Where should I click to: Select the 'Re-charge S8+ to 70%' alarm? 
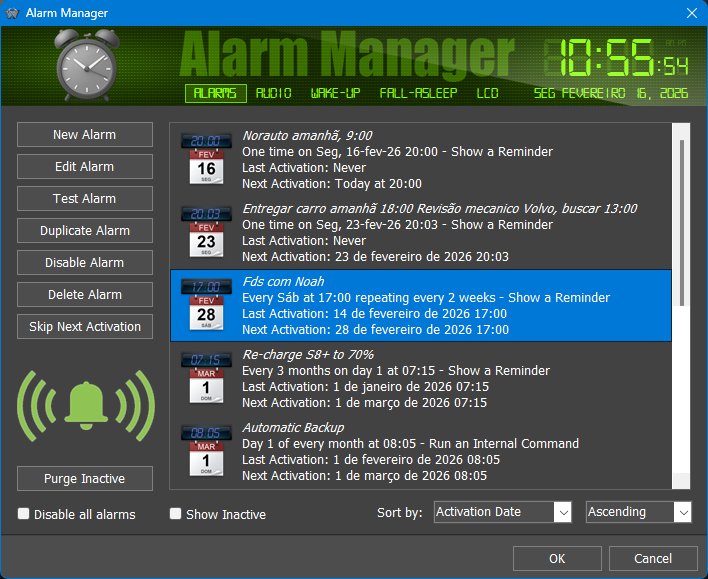tap(421, 378)
